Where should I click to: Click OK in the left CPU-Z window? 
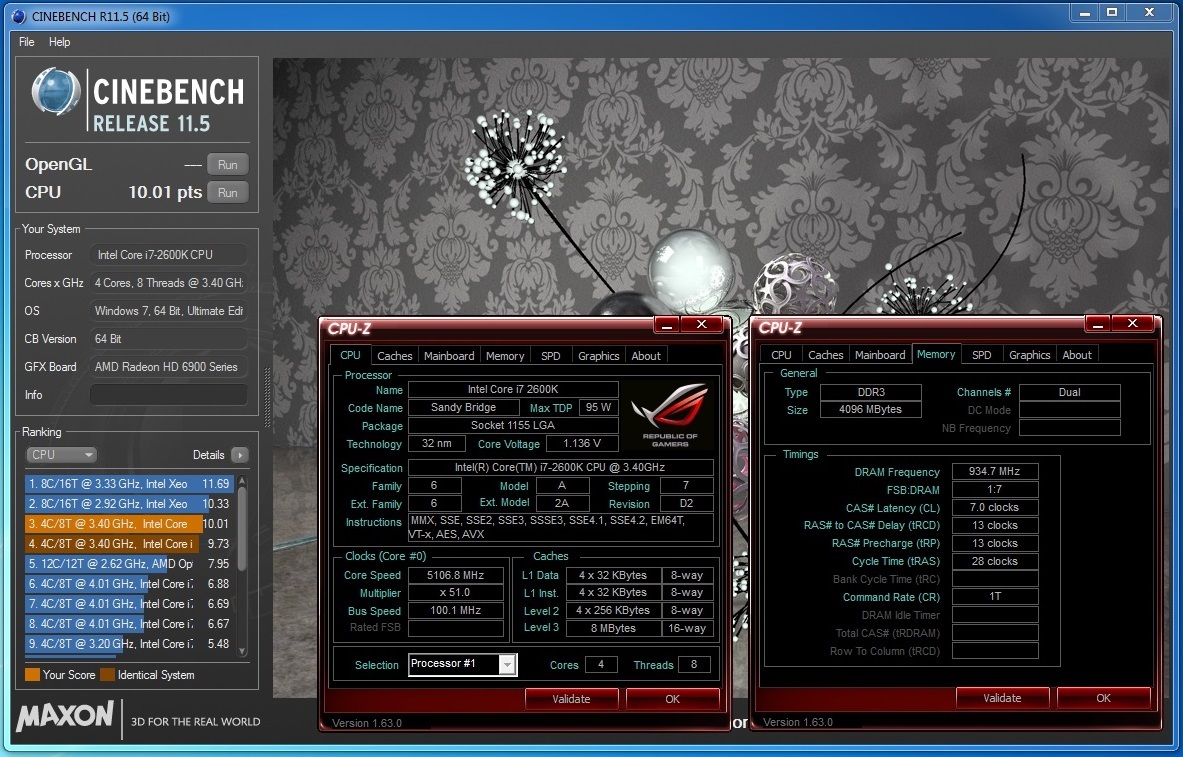(x=672, y=699)
